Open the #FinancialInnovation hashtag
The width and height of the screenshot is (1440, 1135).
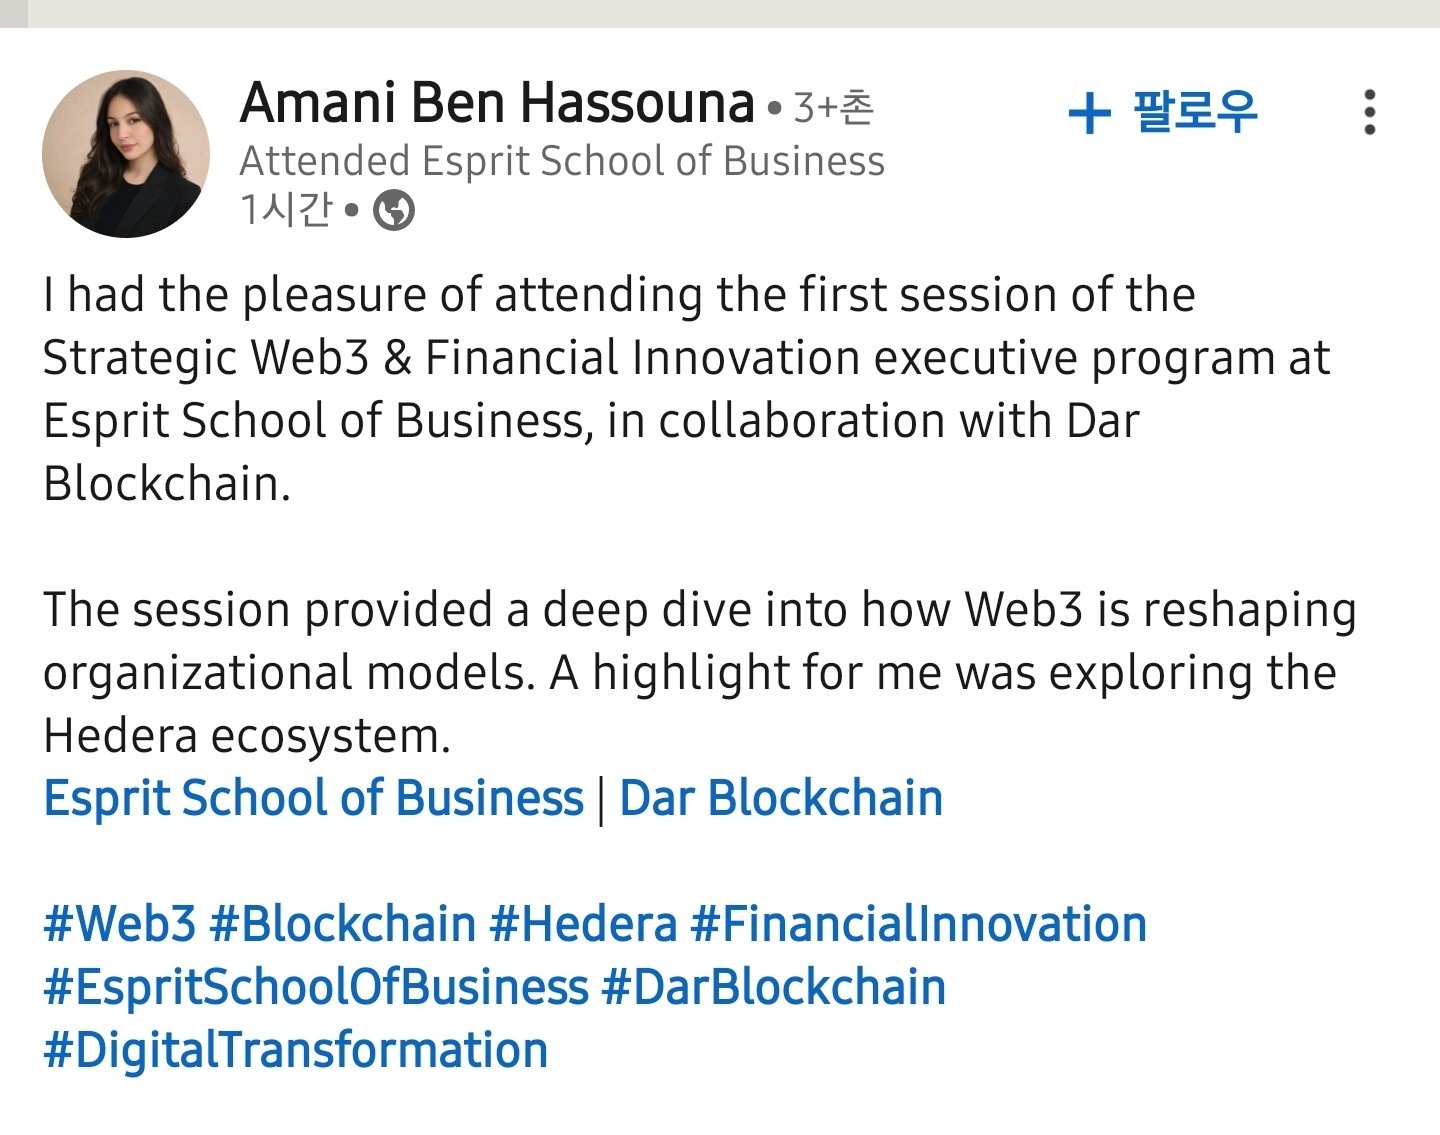tap(919, 924)
